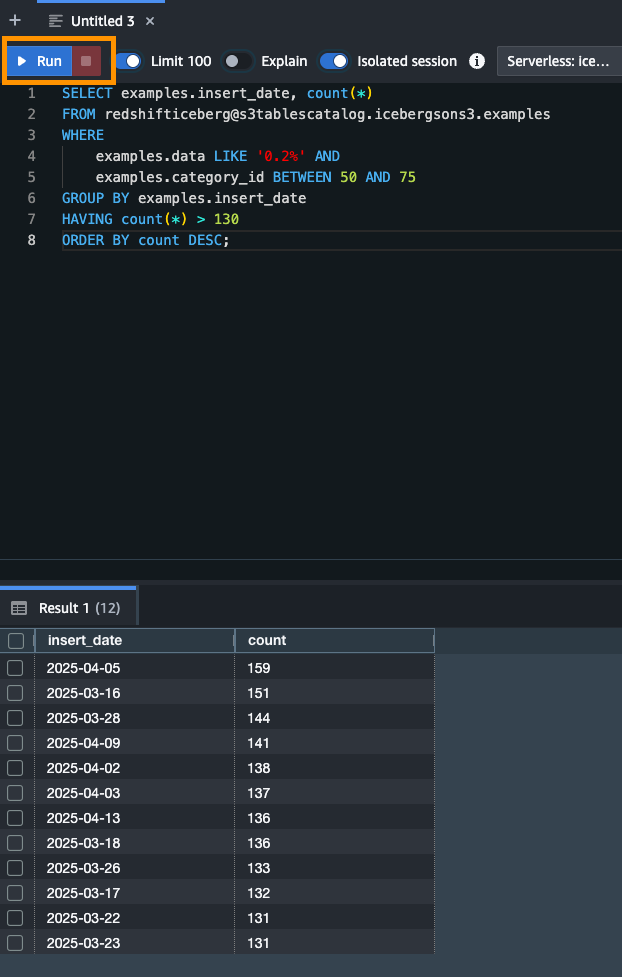This screenshot has height=977, width=622.
Task: Click the WHERE keyword on line 3
Action: 83,135
